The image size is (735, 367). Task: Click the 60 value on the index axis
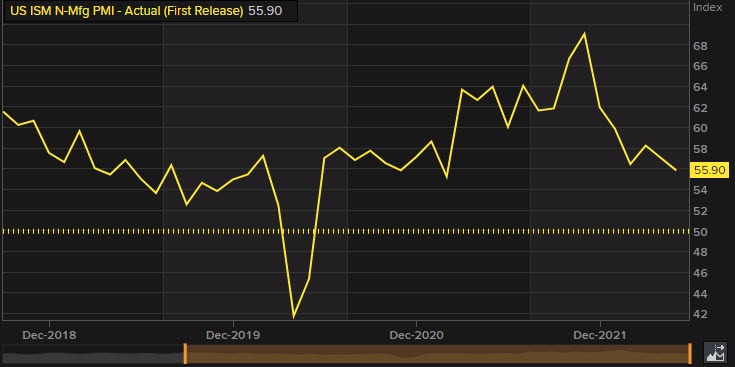tap(701, 128)
